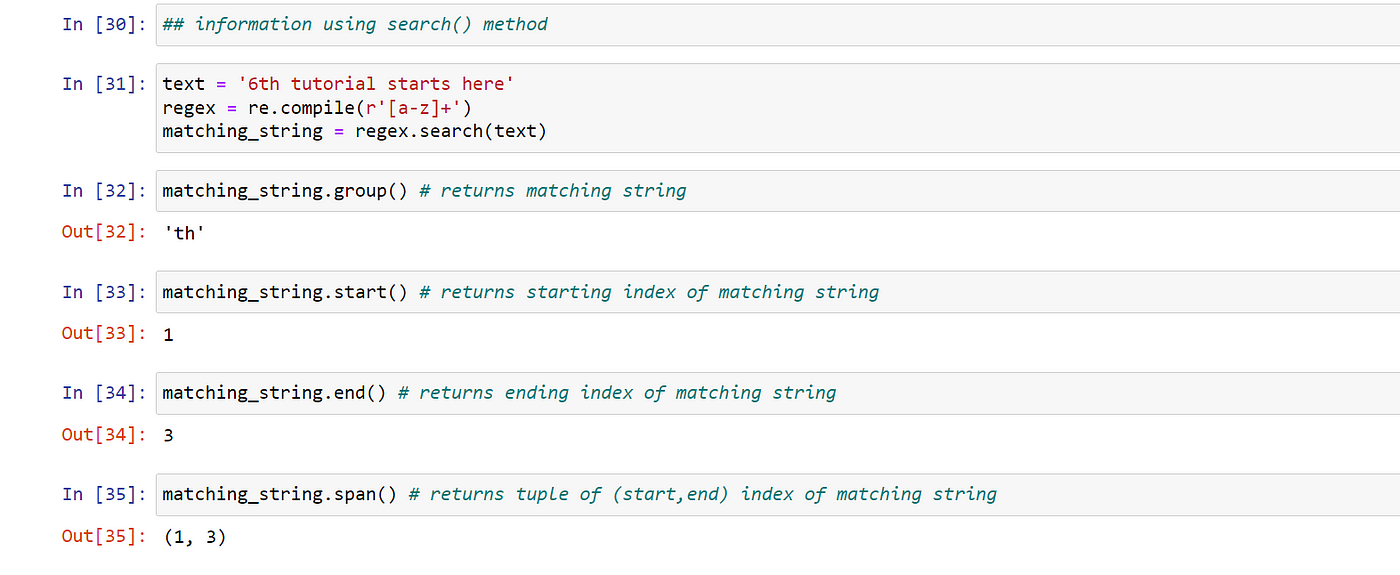Click the In [32] prompt label

(104, 191)
